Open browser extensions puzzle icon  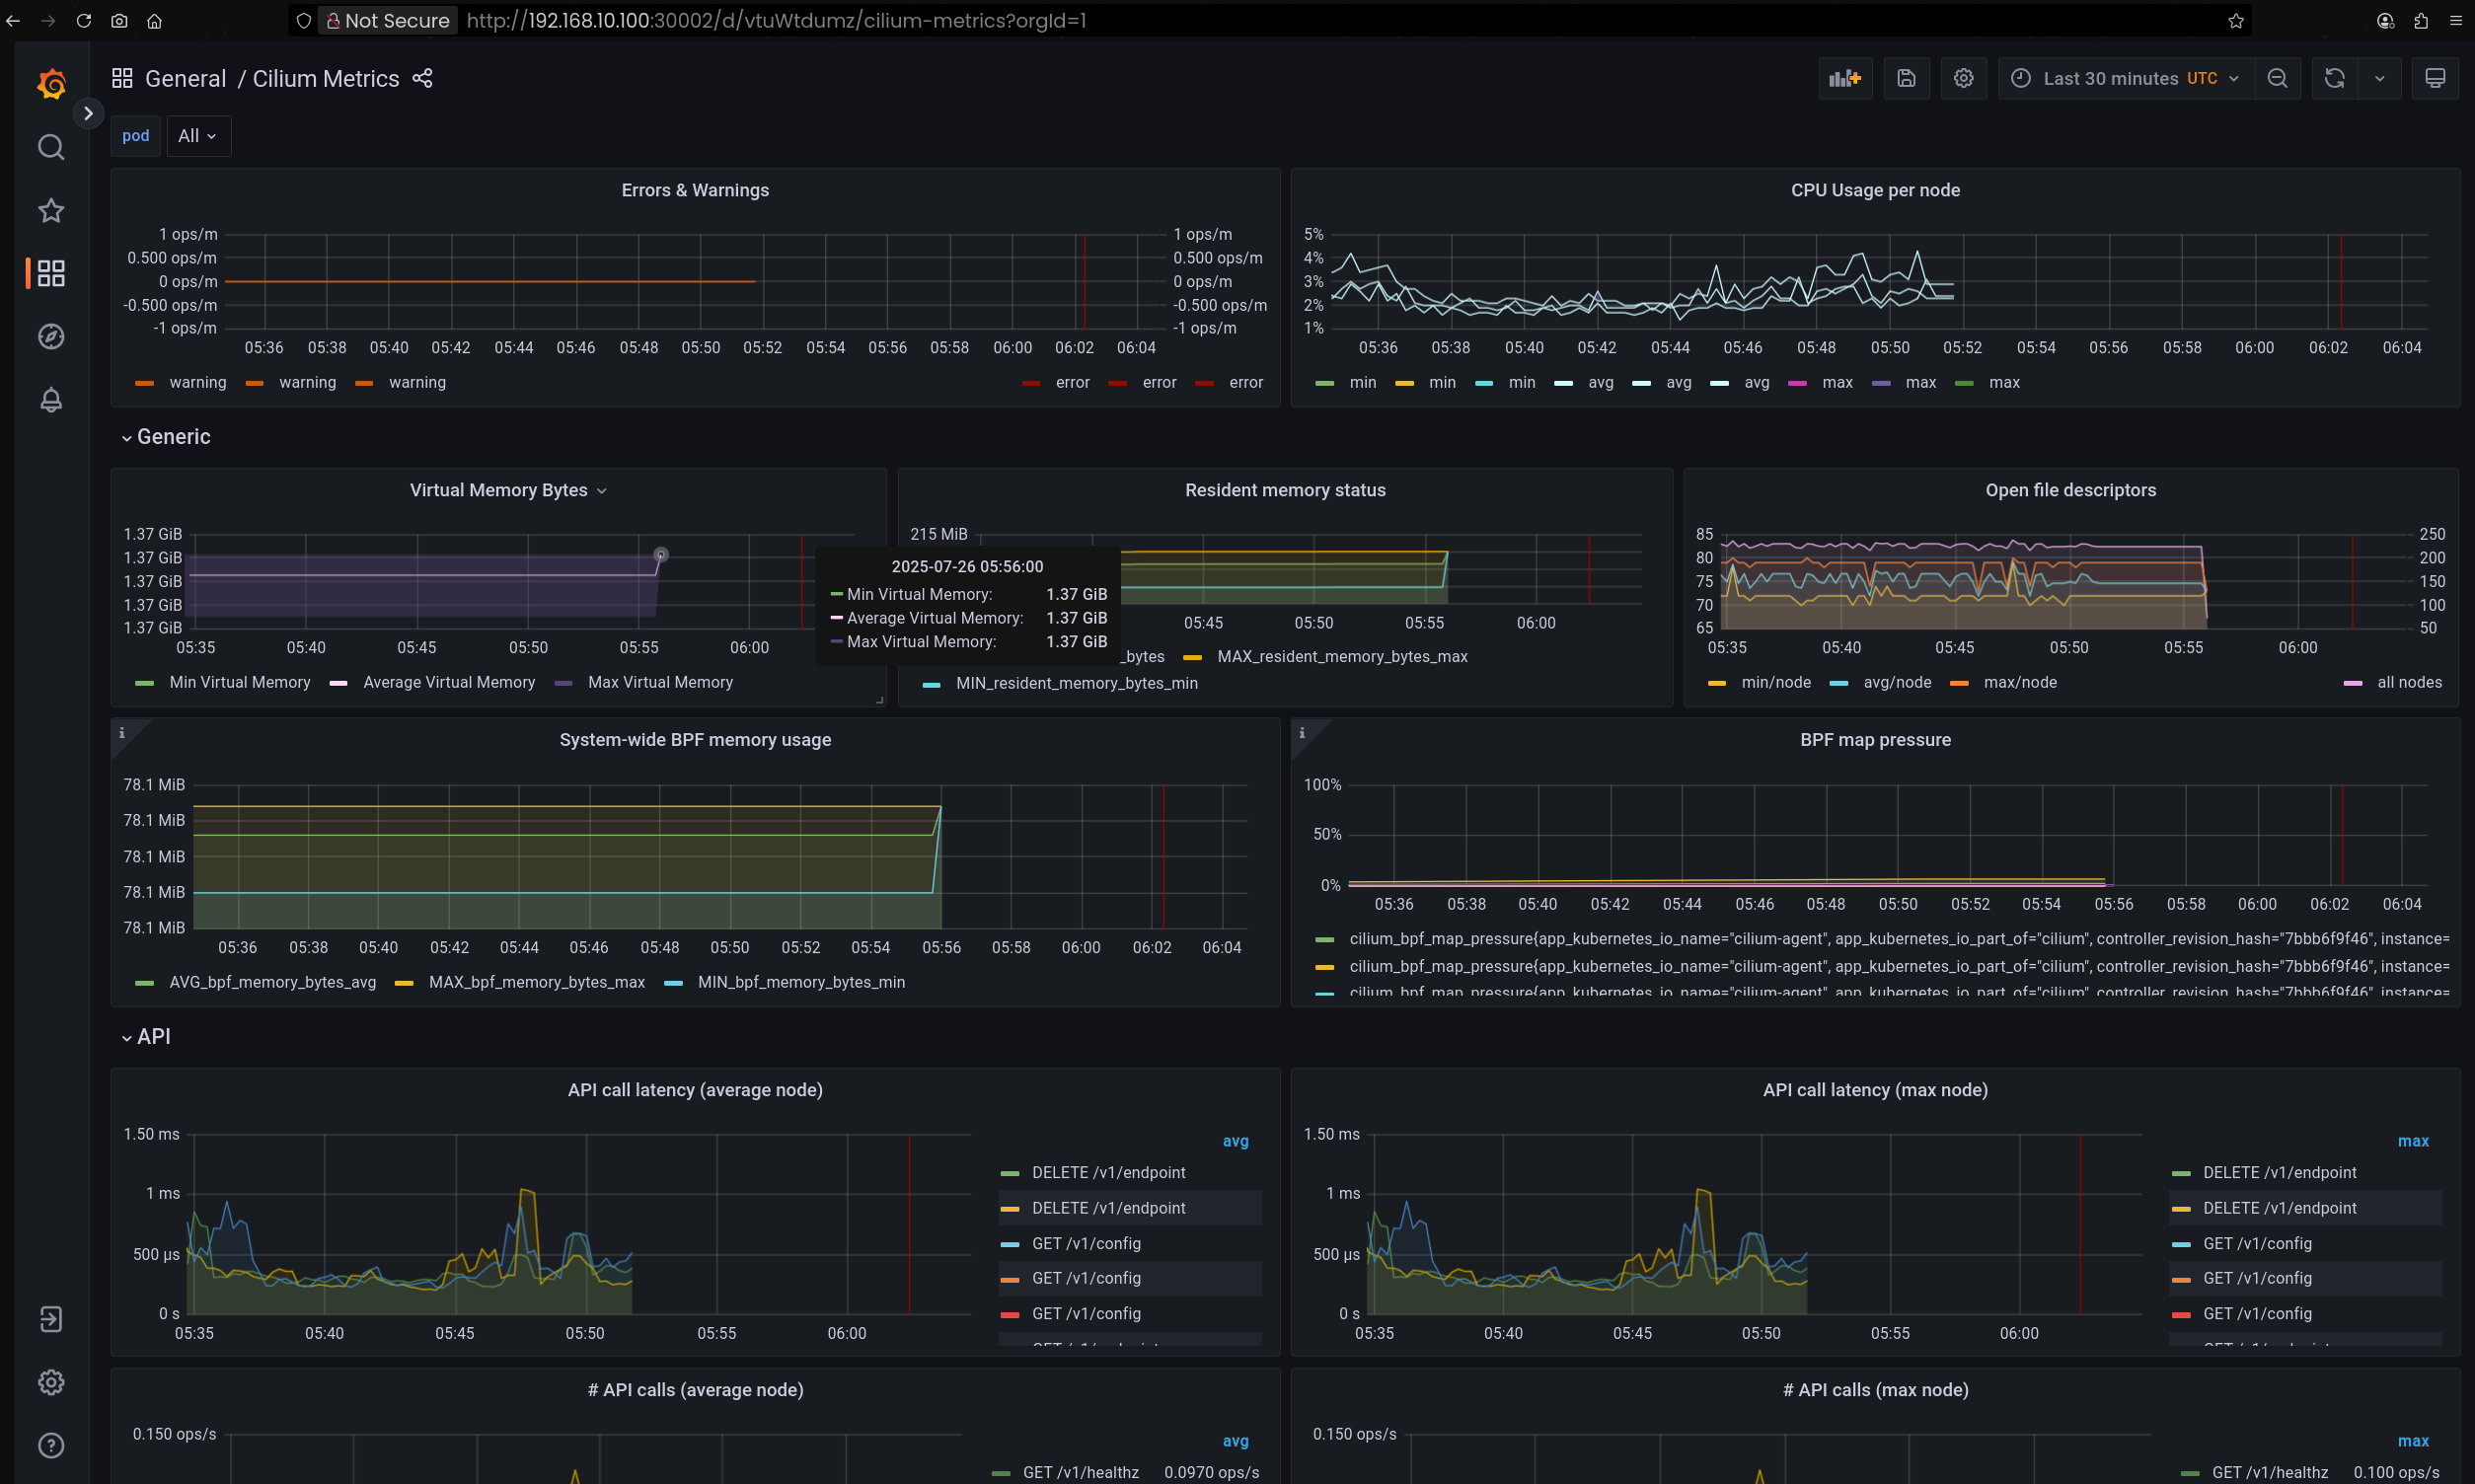point(2420,20)
